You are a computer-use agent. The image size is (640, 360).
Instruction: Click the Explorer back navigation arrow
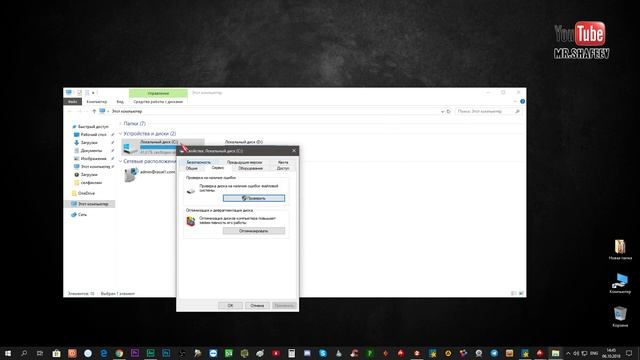(69, 111)
